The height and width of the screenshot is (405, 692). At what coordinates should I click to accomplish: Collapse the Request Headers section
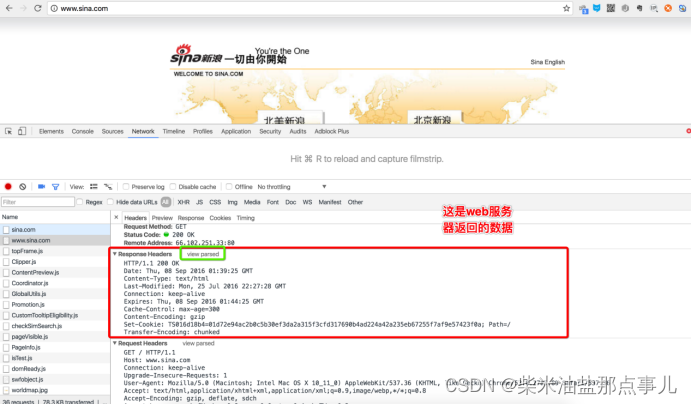115,343
